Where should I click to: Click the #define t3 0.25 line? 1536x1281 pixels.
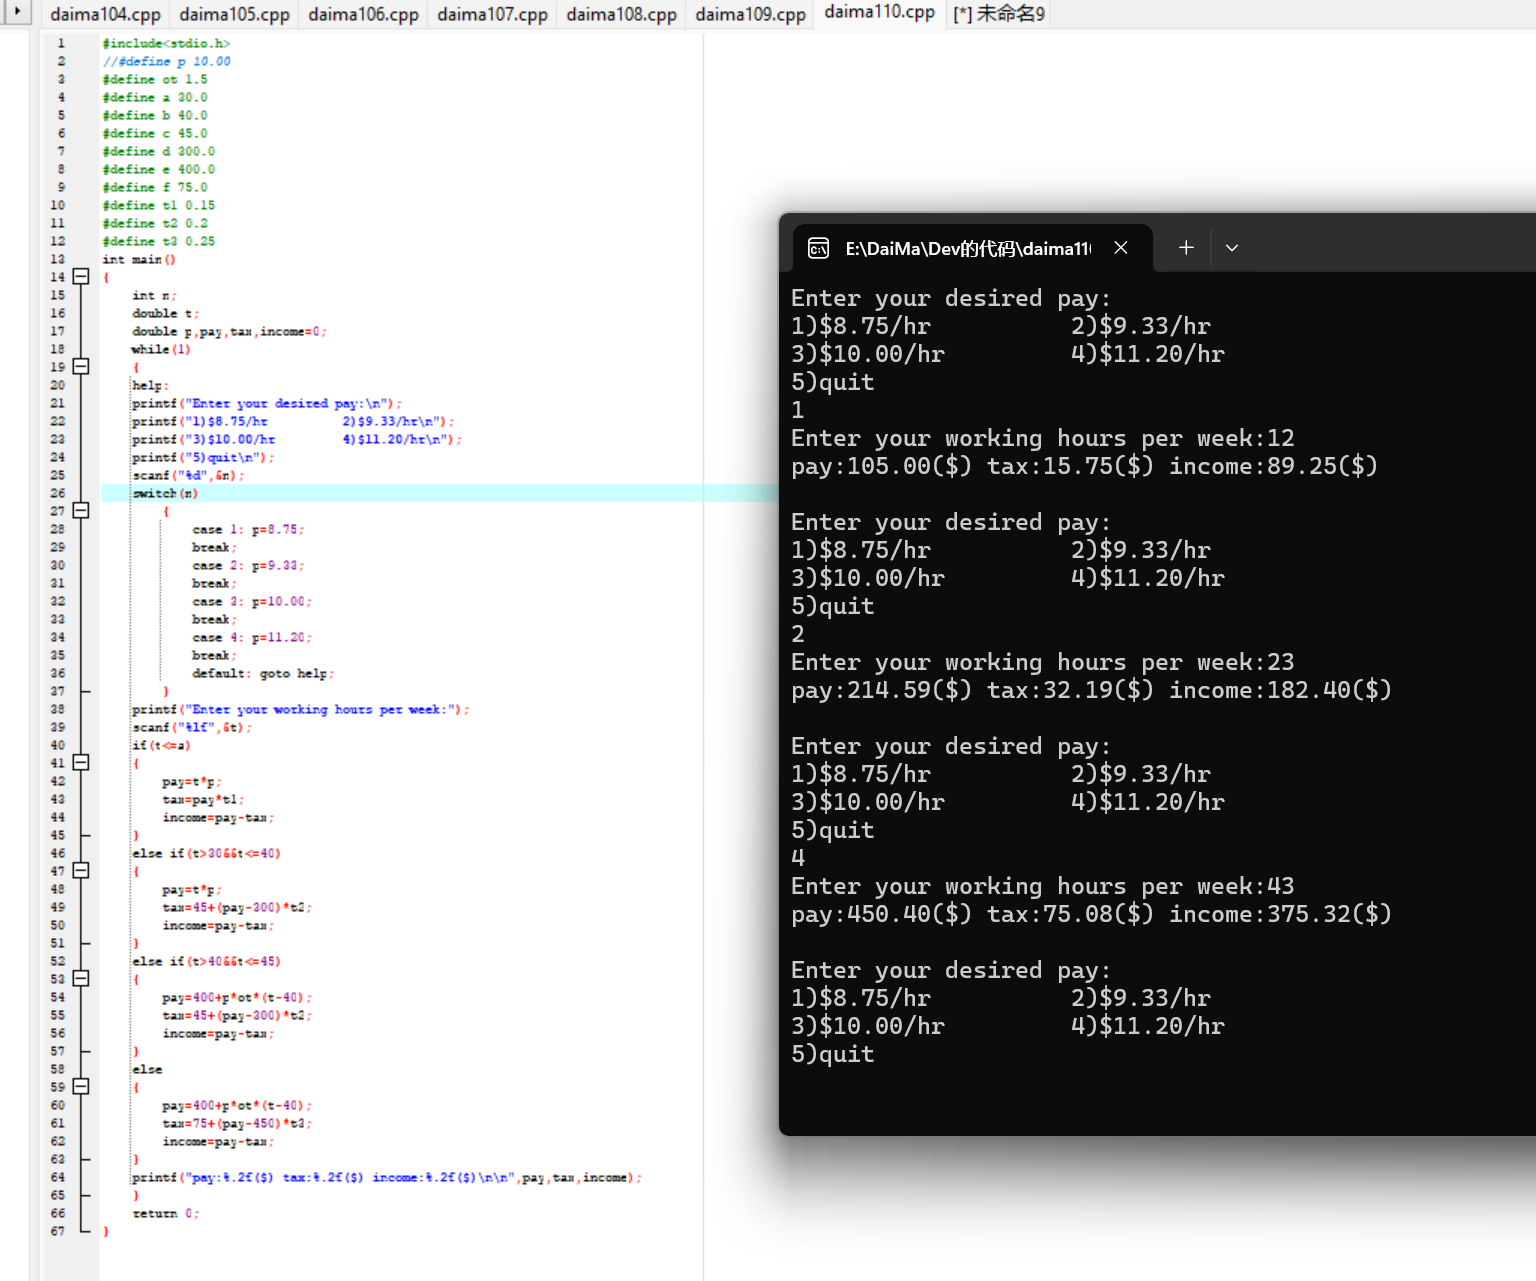click(x=158, y=241)
